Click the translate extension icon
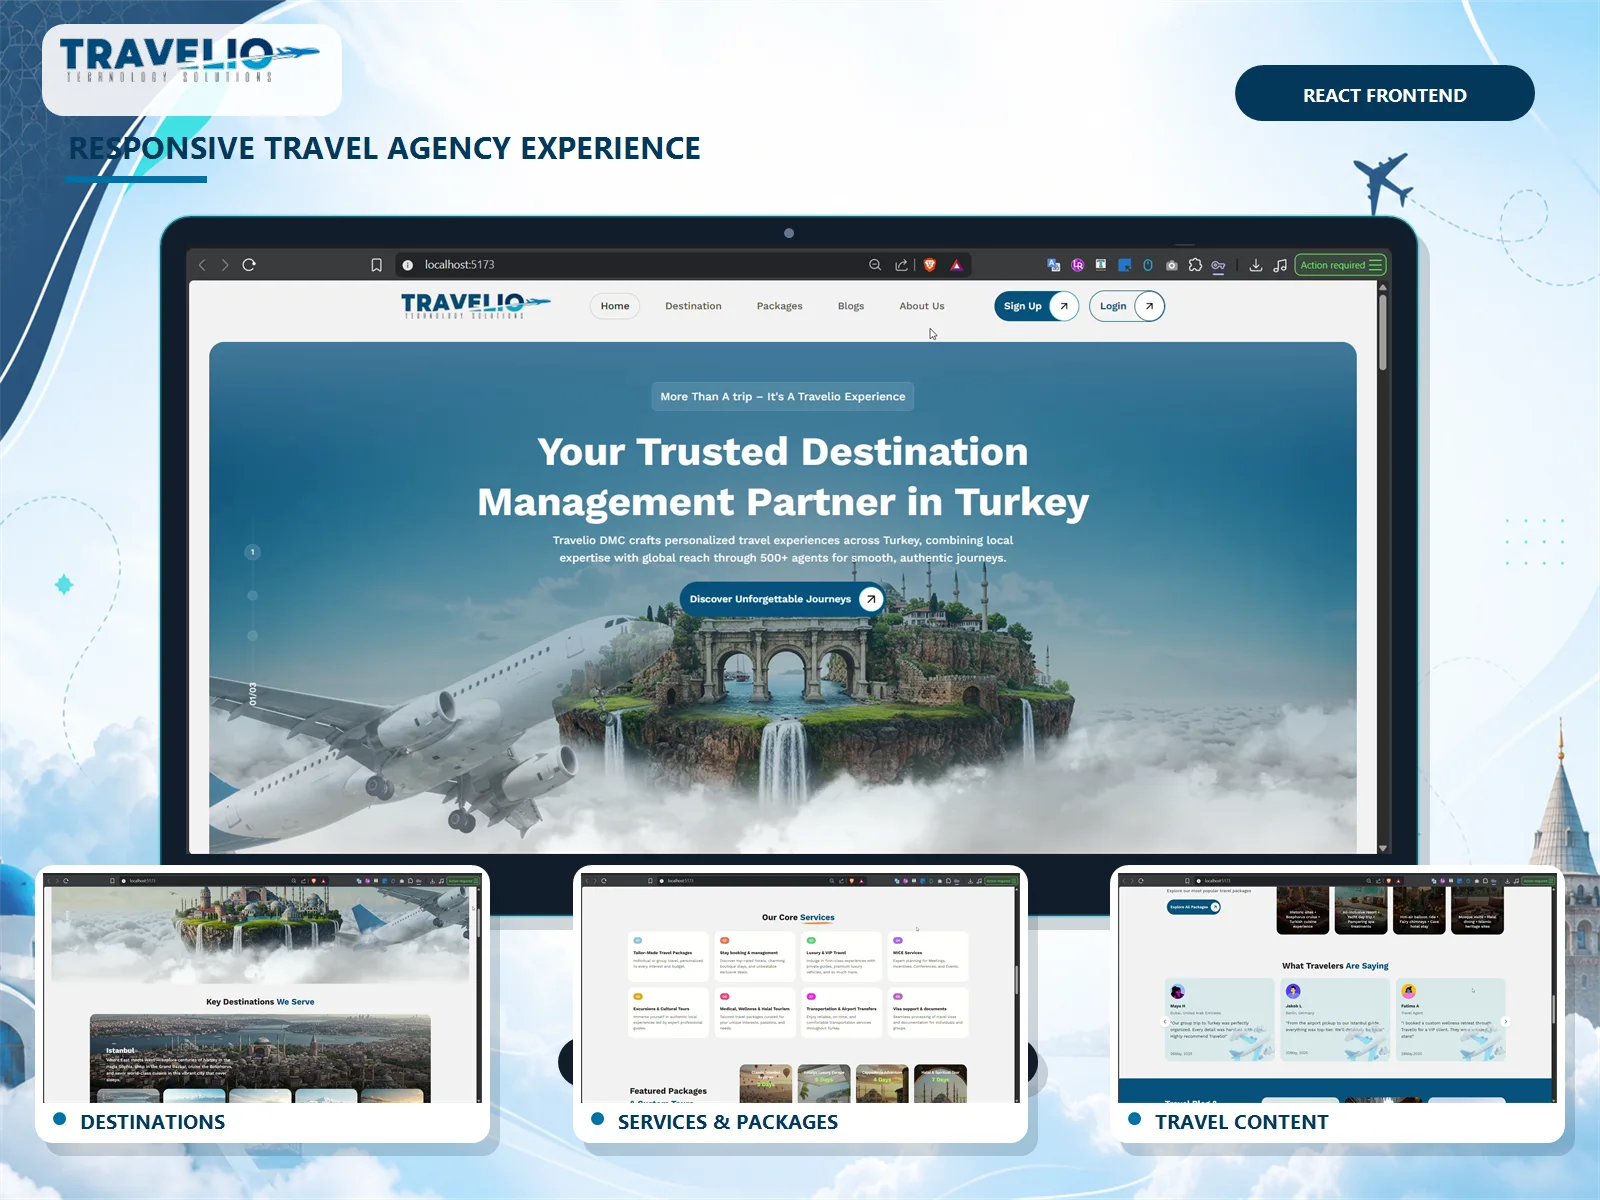Screen dimensions: 1600x1200 [x=1053, y=265]
